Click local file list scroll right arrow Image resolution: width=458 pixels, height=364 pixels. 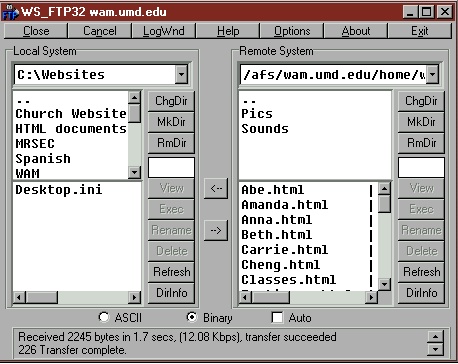(x=134, y=297)
